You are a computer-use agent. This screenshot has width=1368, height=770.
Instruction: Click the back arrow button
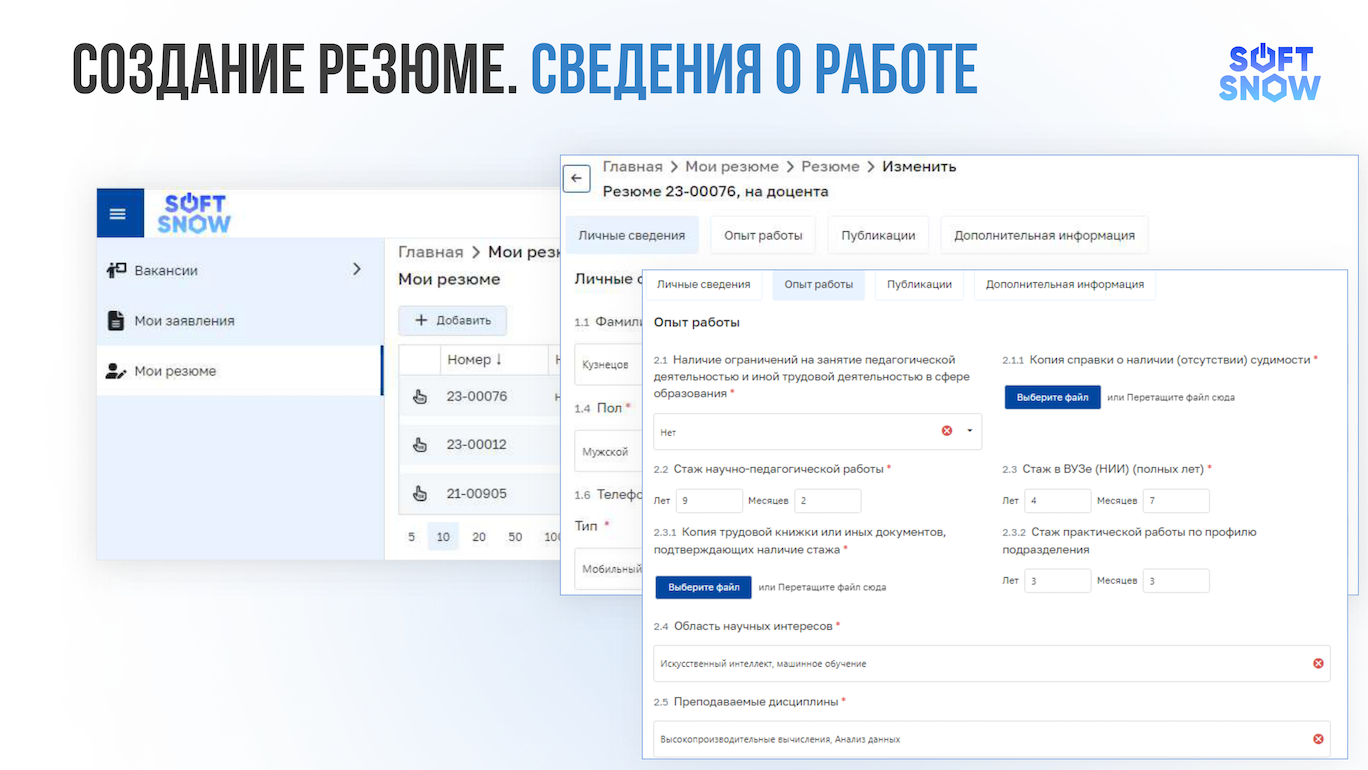click(x=576, y=178)
